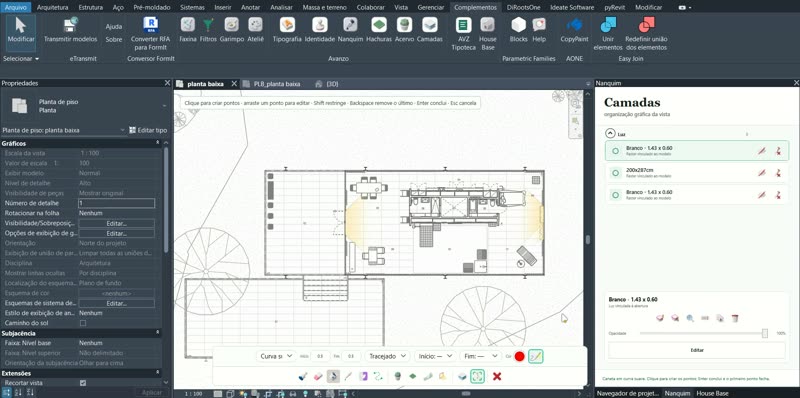This screenshot has height=398, width=800.
Task: Open the Curva suave type dropdown
Action: tap(276, 356)
